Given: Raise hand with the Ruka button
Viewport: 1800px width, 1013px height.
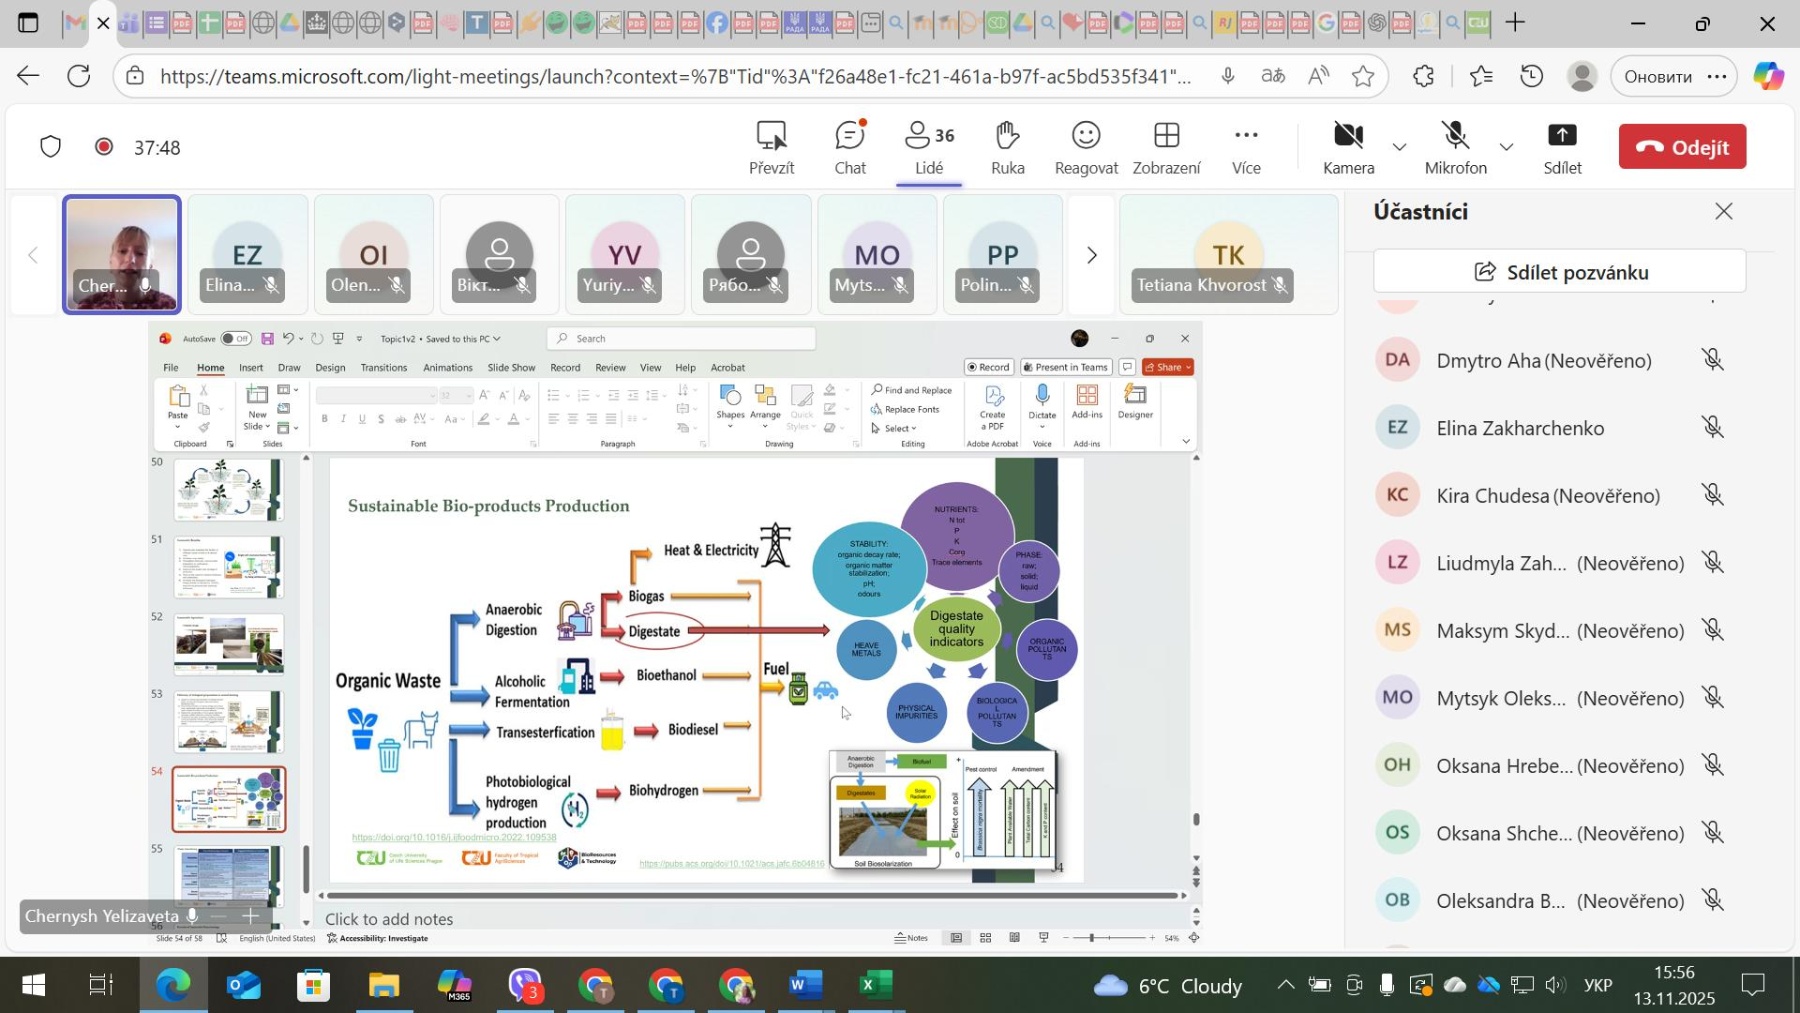Looking at the screenshot, I should pos(1007,147).
